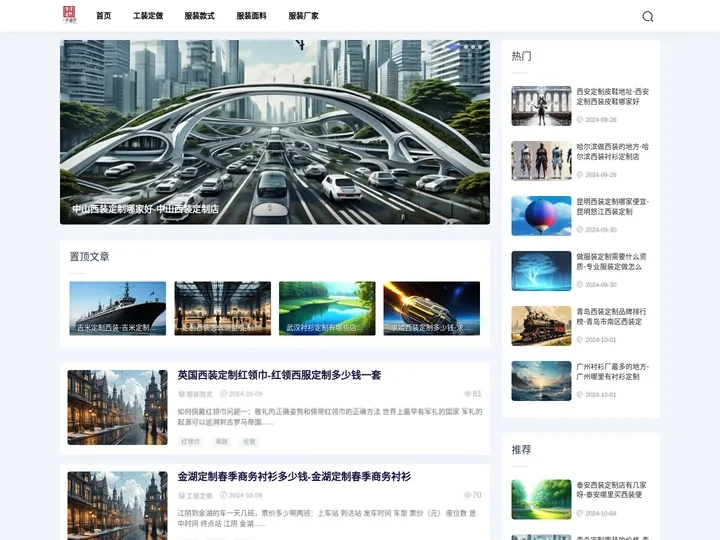Click the eye views icon showing 81
The image size is (720, 540).
(x=467, y=394)
